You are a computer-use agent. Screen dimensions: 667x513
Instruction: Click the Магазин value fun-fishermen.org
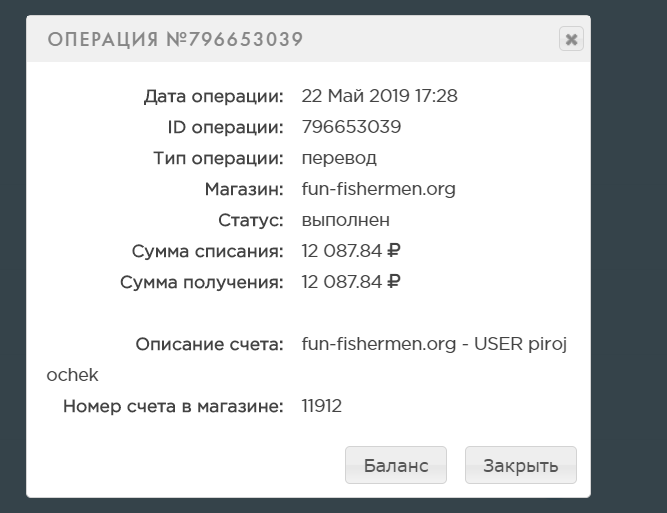[x=379, y=189]
